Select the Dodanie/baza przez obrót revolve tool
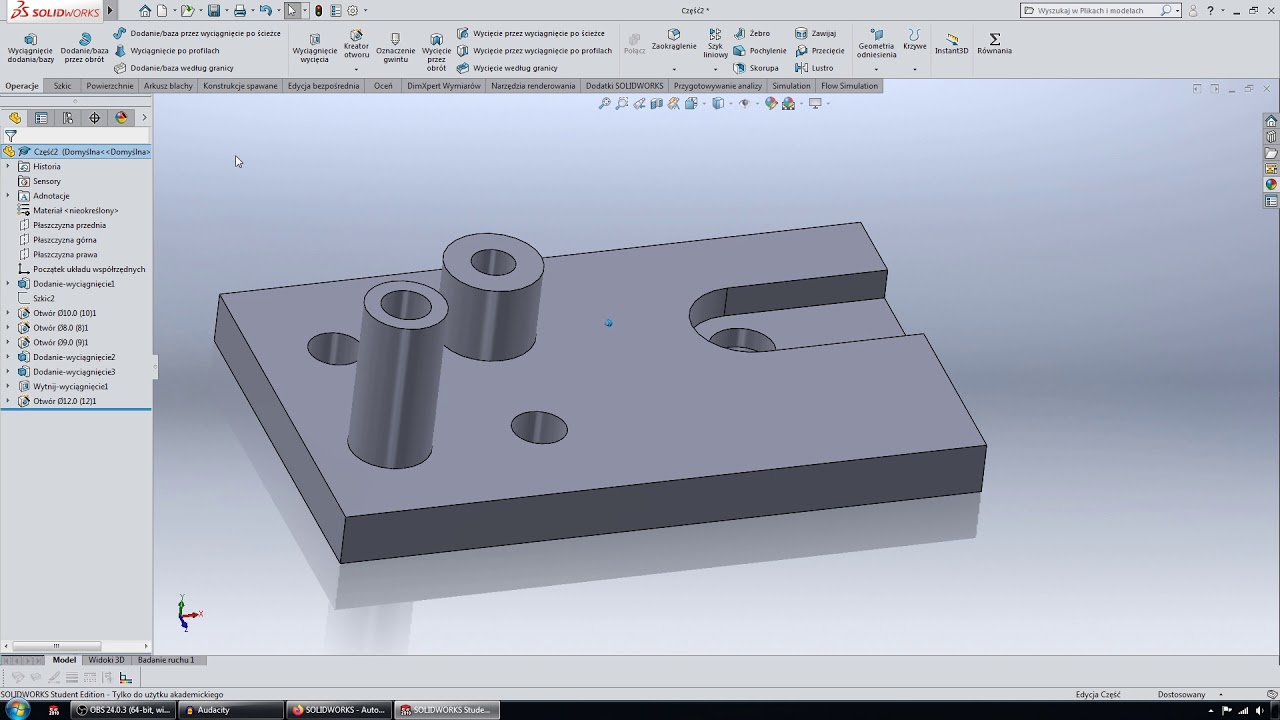Screen dimensions: 1280x720 [84, 48]
